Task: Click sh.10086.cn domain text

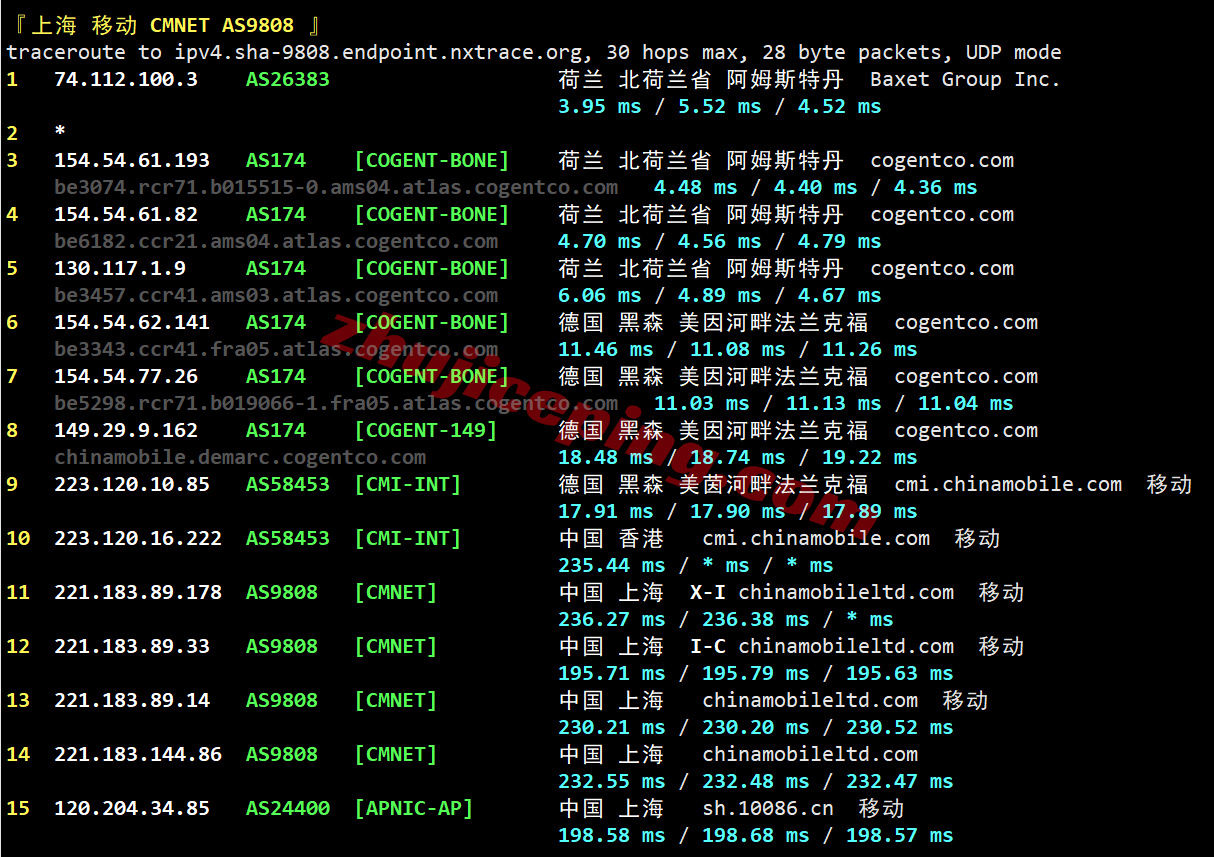Action: point(768,808)
